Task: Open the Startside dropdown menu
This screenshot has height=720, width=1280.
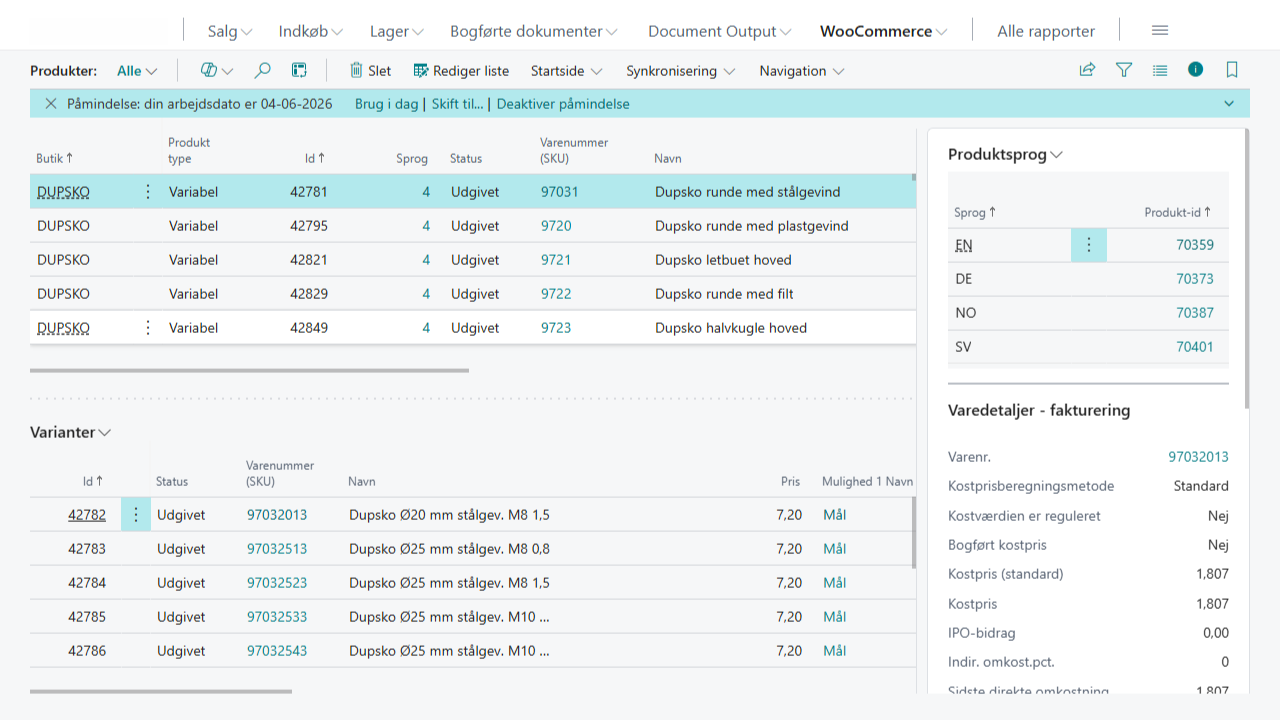Action: (567, 71)
